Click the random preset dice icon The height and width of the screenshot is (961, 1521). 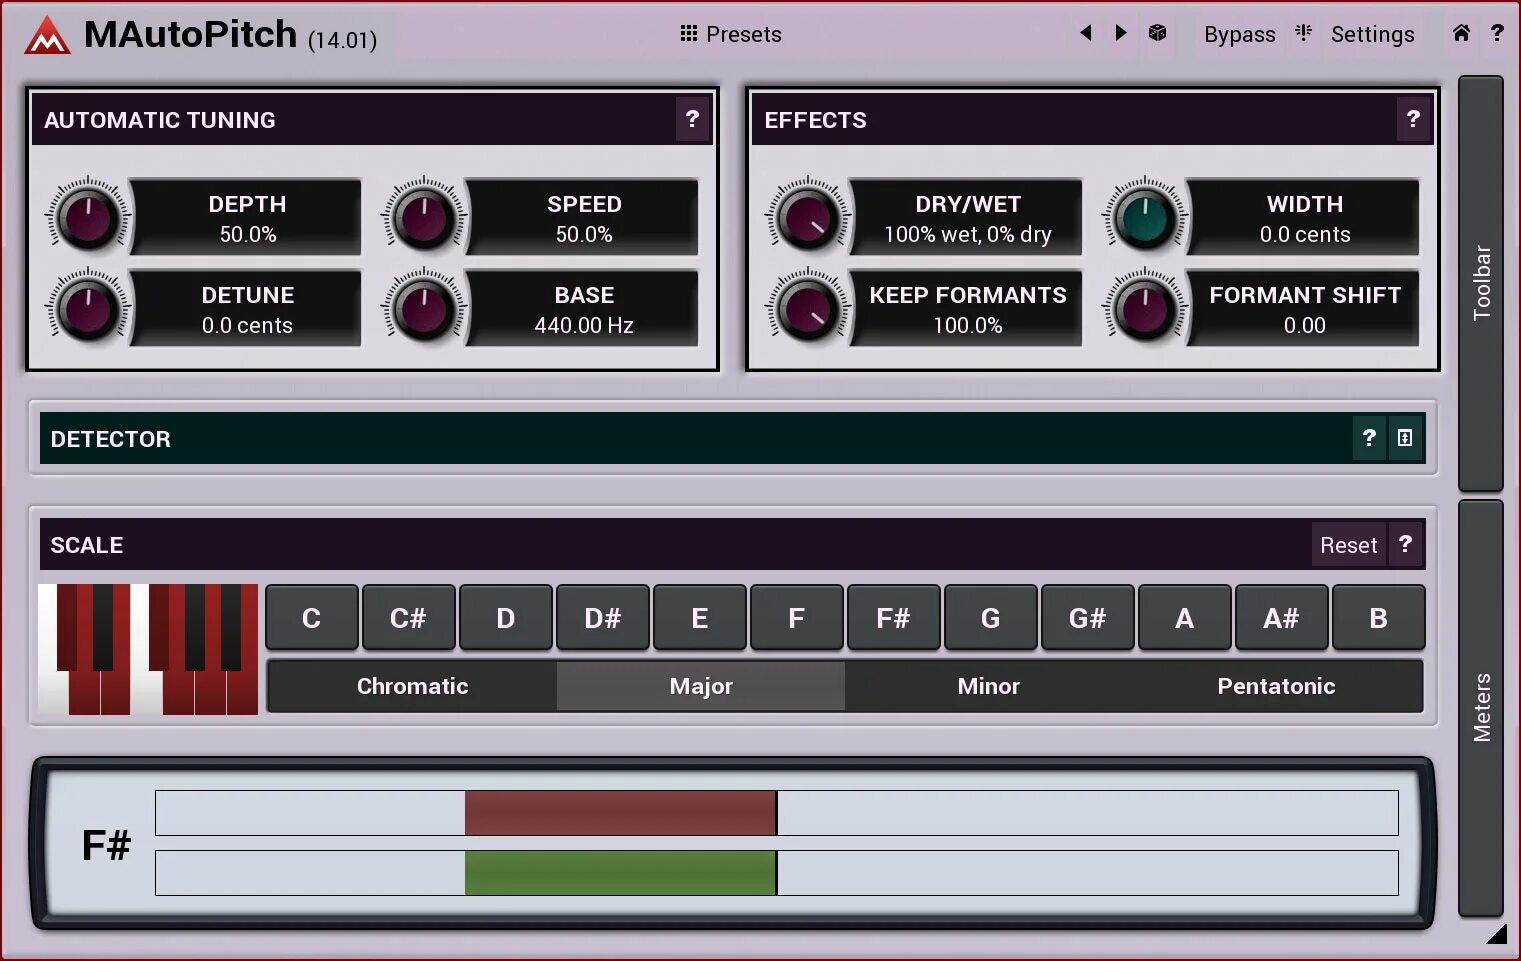click(1157, 33)
